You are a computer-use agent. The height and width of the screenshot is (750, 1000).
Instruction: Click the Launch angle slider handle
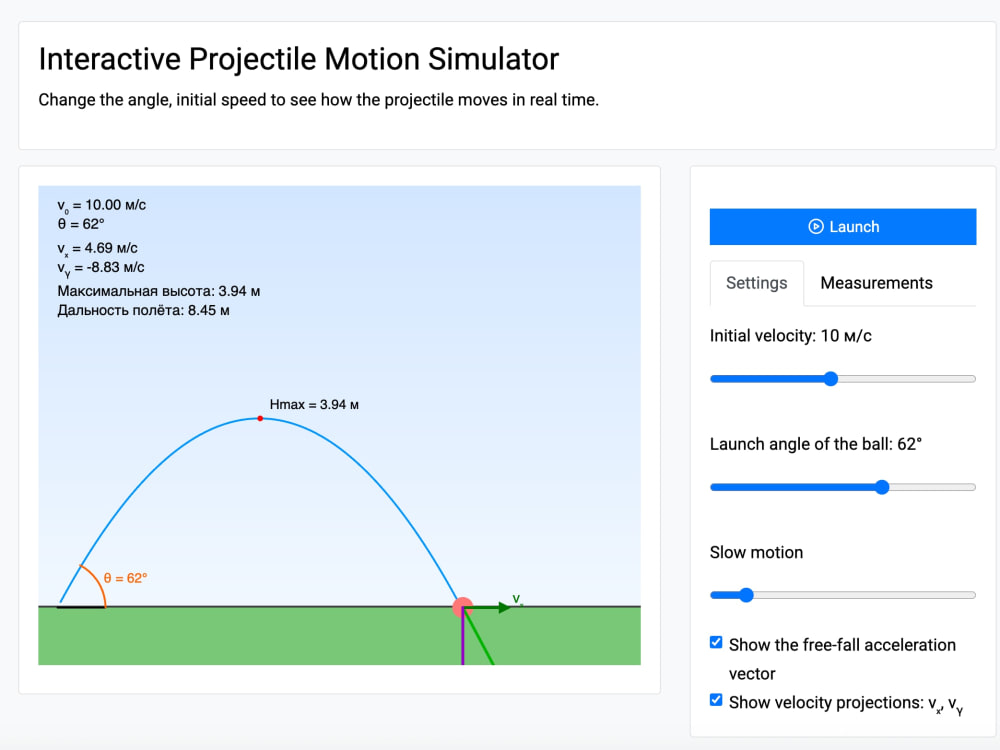tap(882, 487)
